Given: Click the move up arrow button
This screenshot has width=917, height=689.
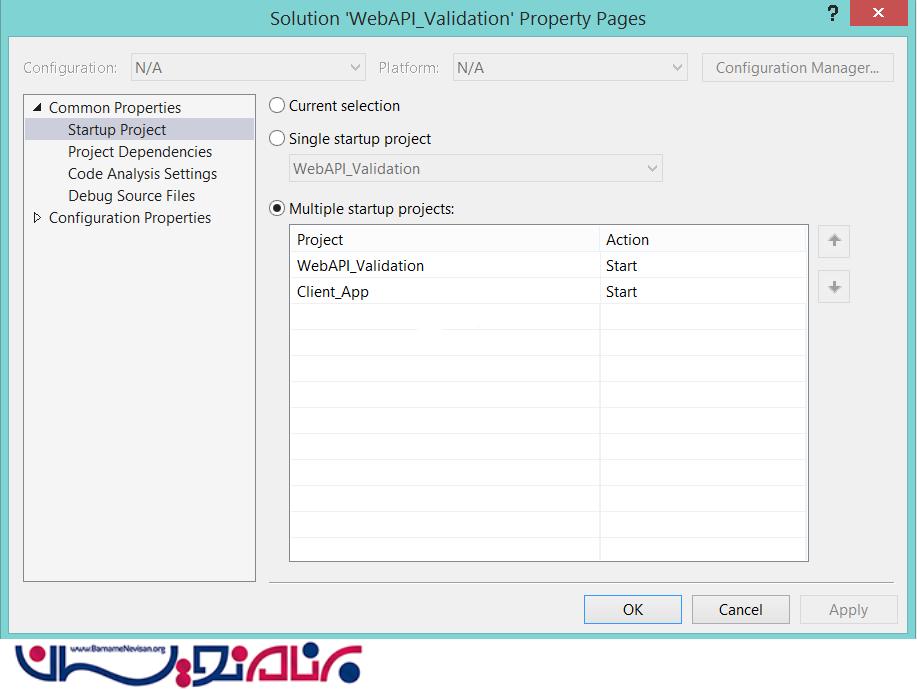Looking at the screenshot, I should click(x=834, y=241).
